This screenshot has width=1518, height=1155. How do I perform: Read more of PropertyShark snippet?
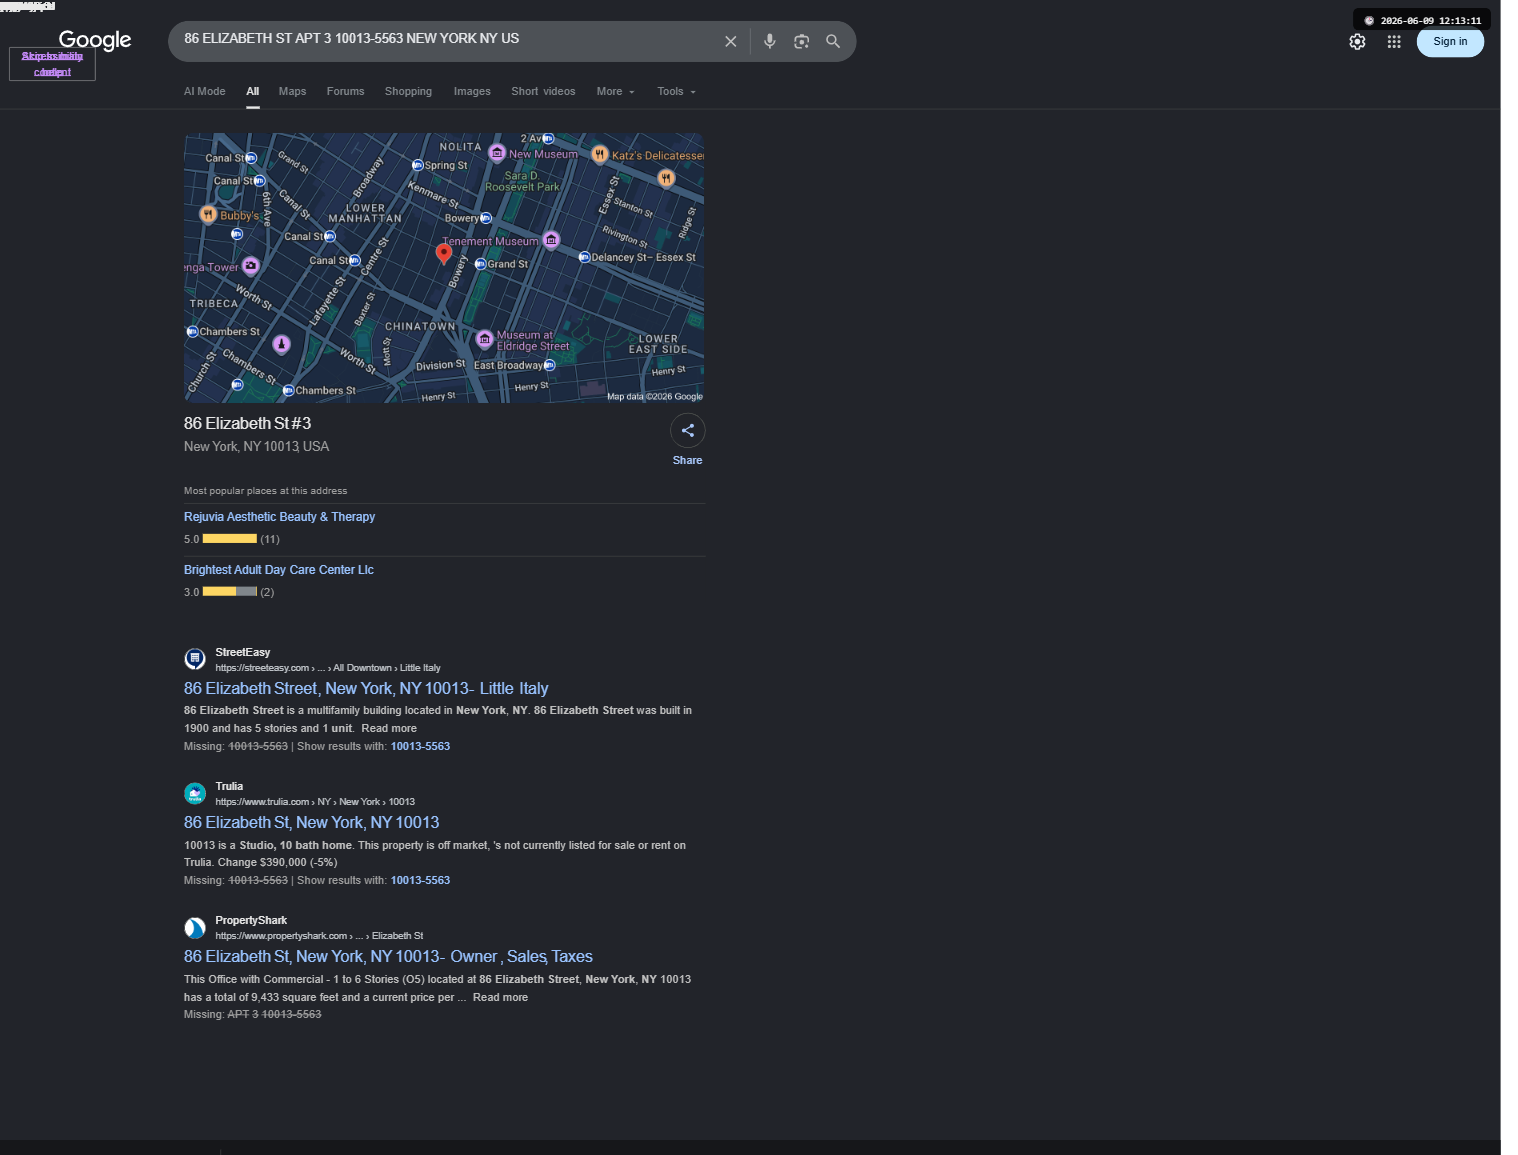point(500,997)
